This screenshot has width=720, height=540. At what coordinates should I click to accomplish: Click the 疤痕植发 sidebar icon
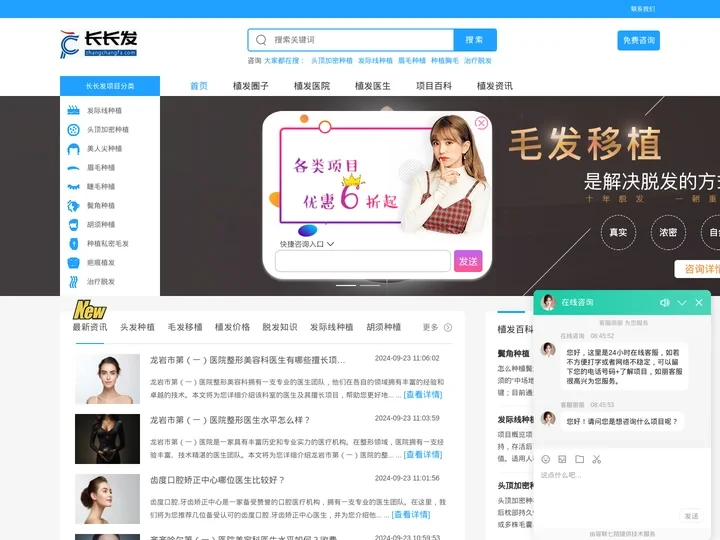[73, 263]
